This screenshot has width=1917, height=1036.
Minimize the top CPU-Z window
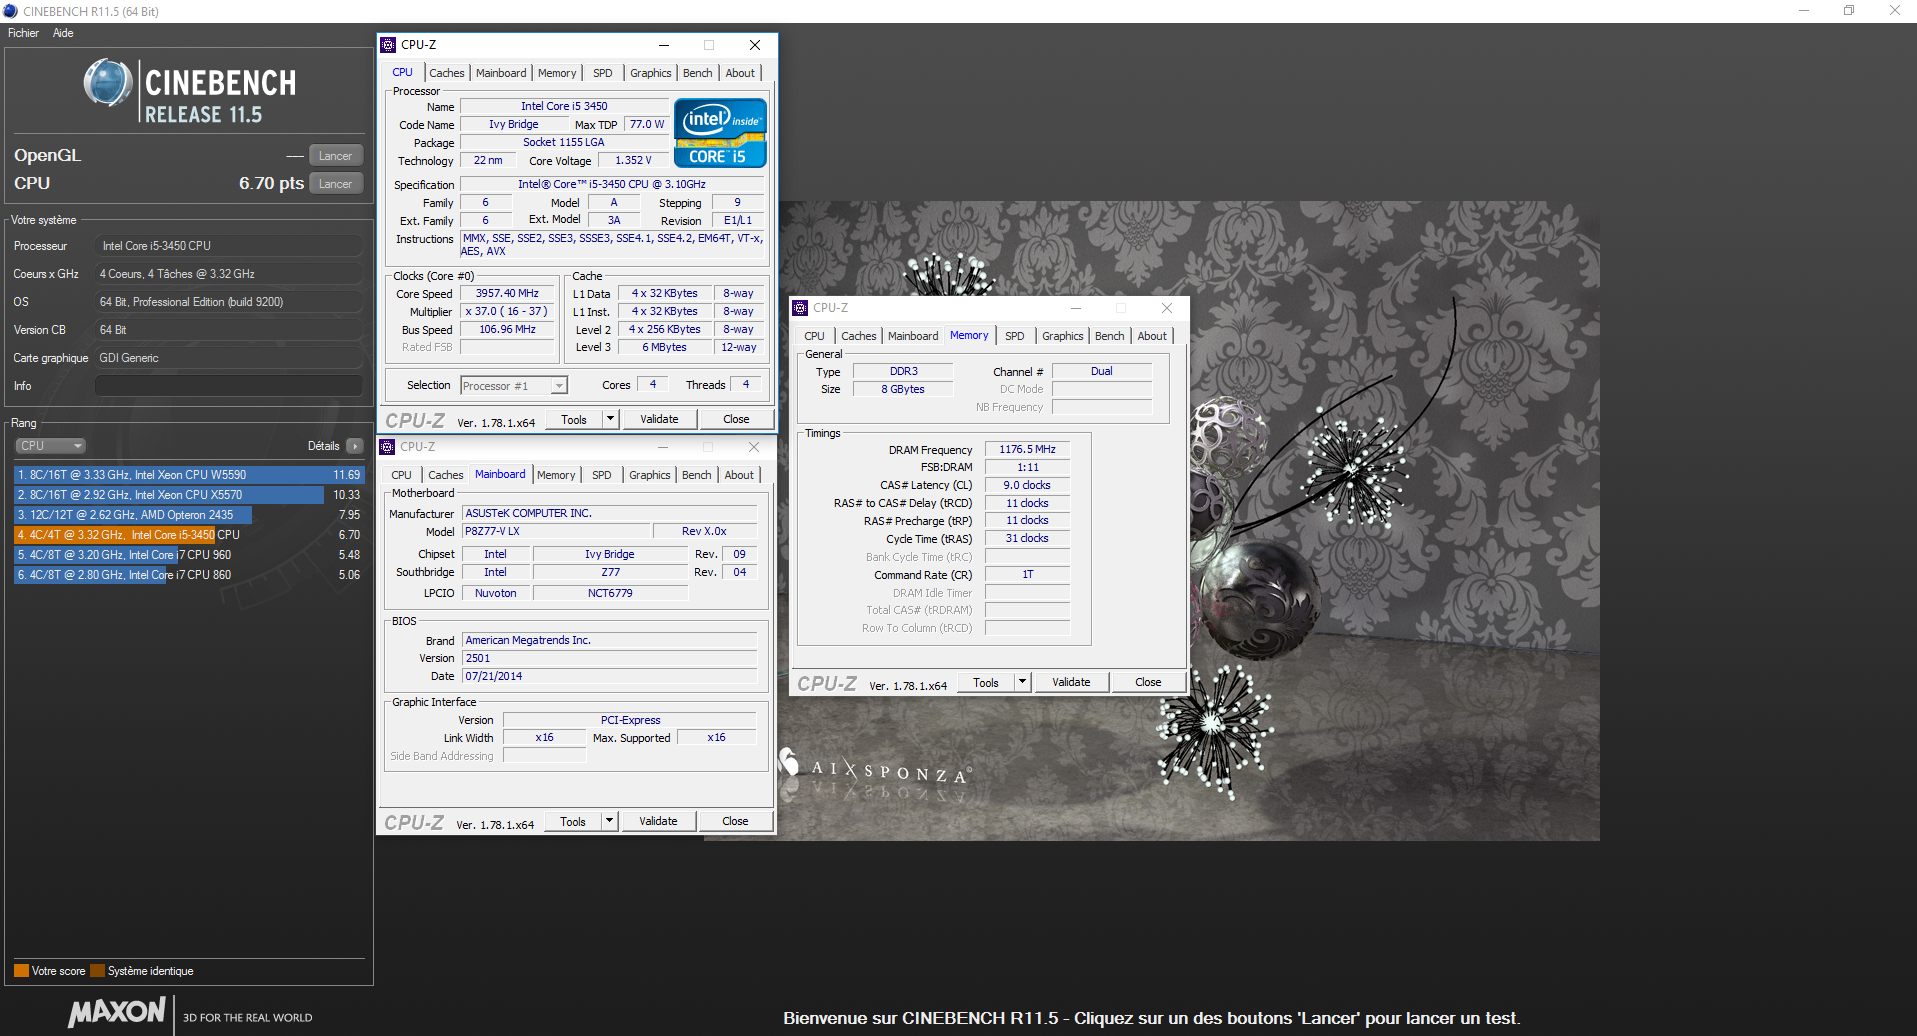(x=664, y=45)
